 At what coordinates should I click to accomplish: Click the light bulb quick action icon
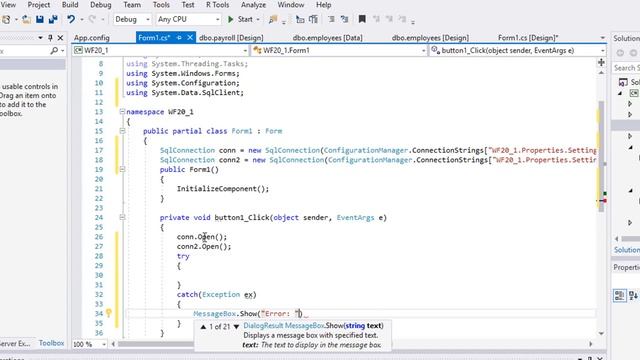click(x=109, y=313)
